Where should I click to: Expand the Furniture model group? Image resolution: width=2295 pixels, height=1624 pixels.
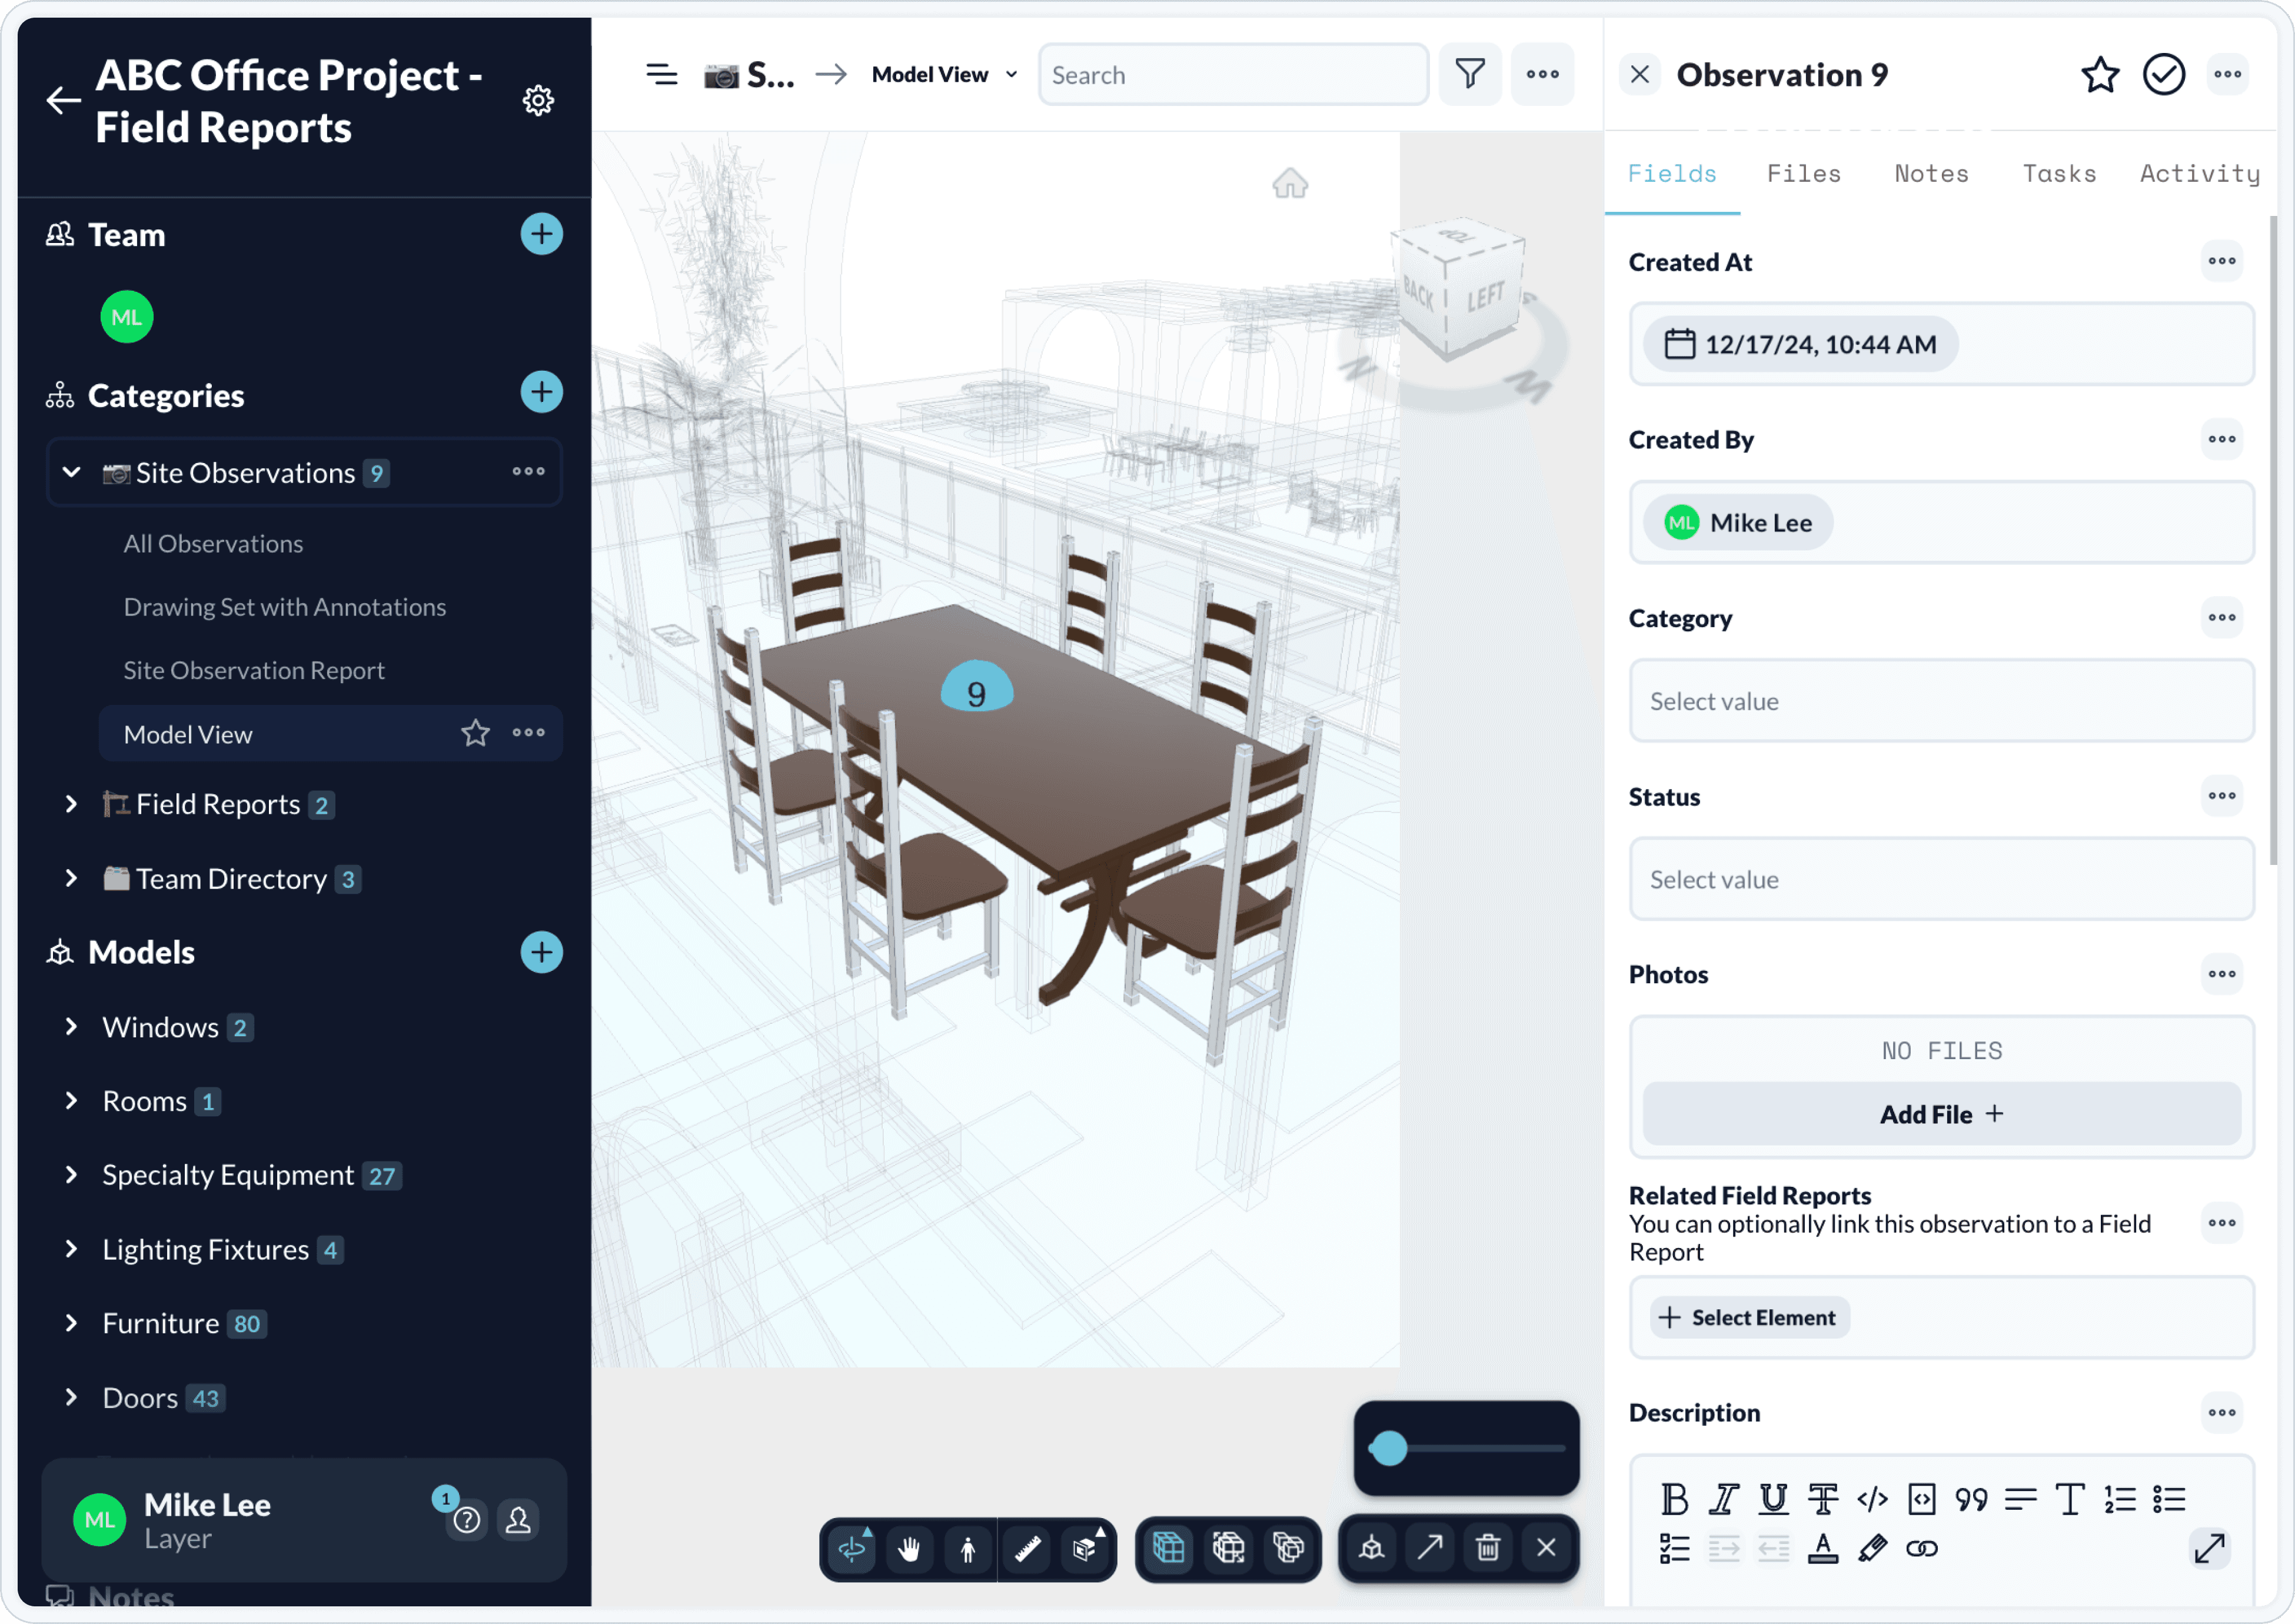click(x=71, y=1323)
